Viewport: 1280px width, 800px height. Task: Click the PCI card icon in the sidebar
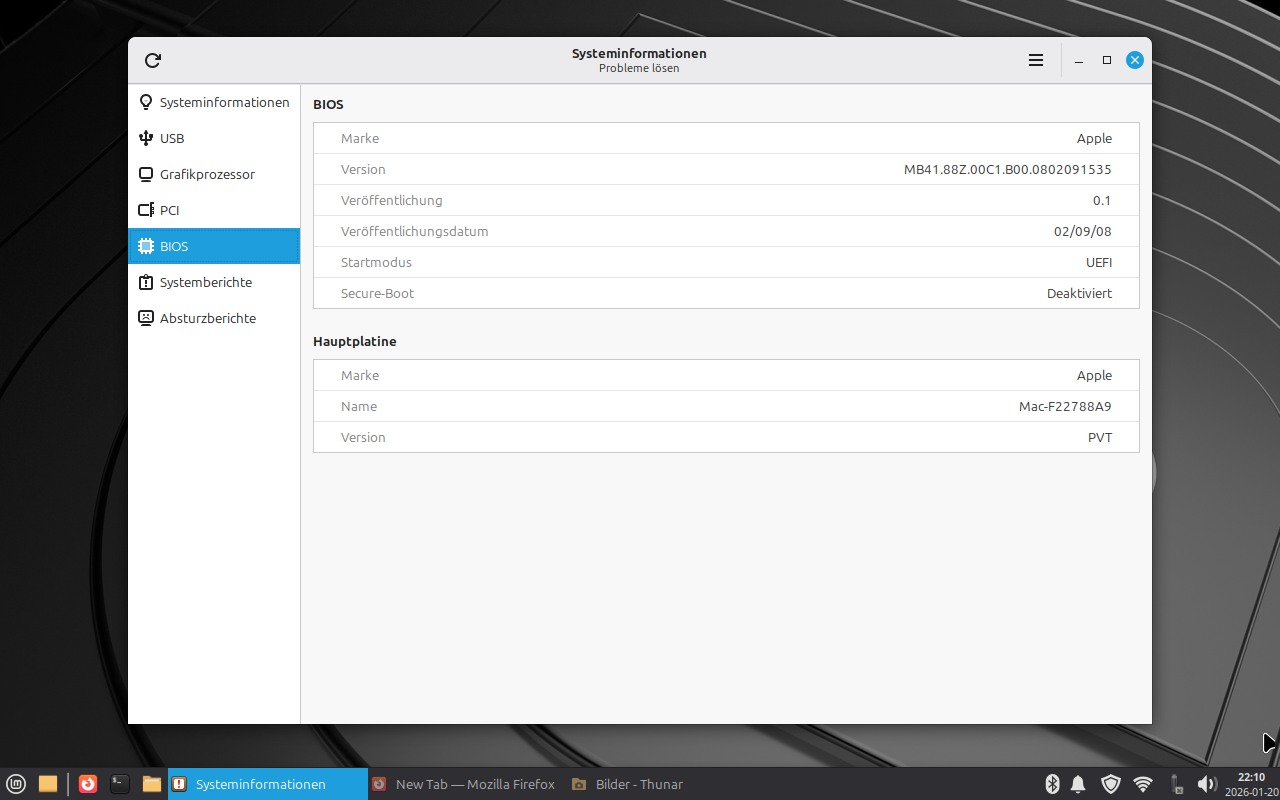click(146, 210)
